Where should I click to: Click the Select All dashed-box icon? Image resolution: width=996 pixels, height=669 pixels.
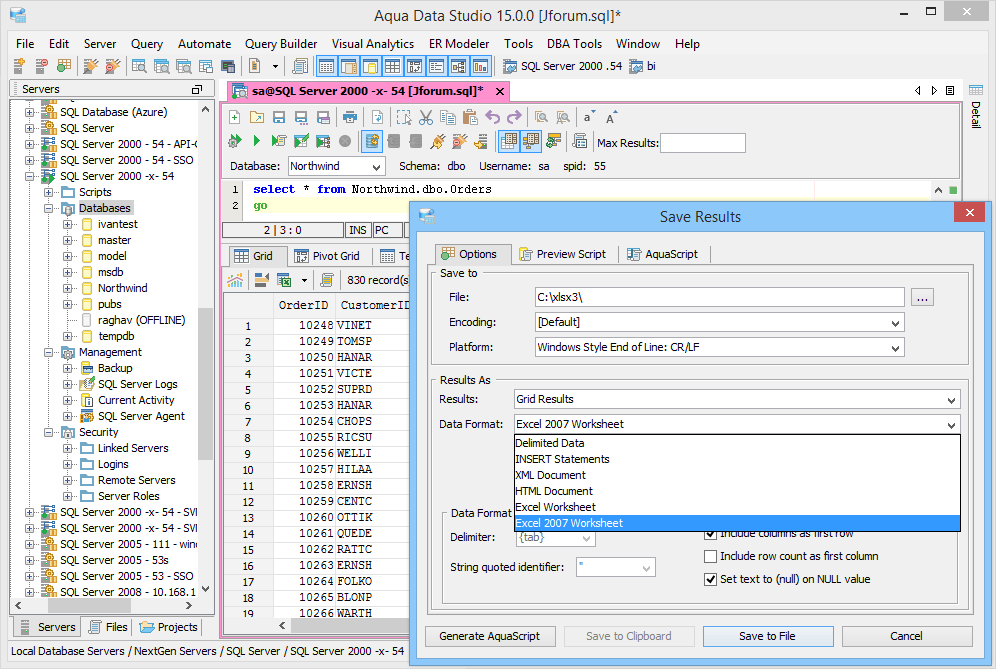pos(403,118)
